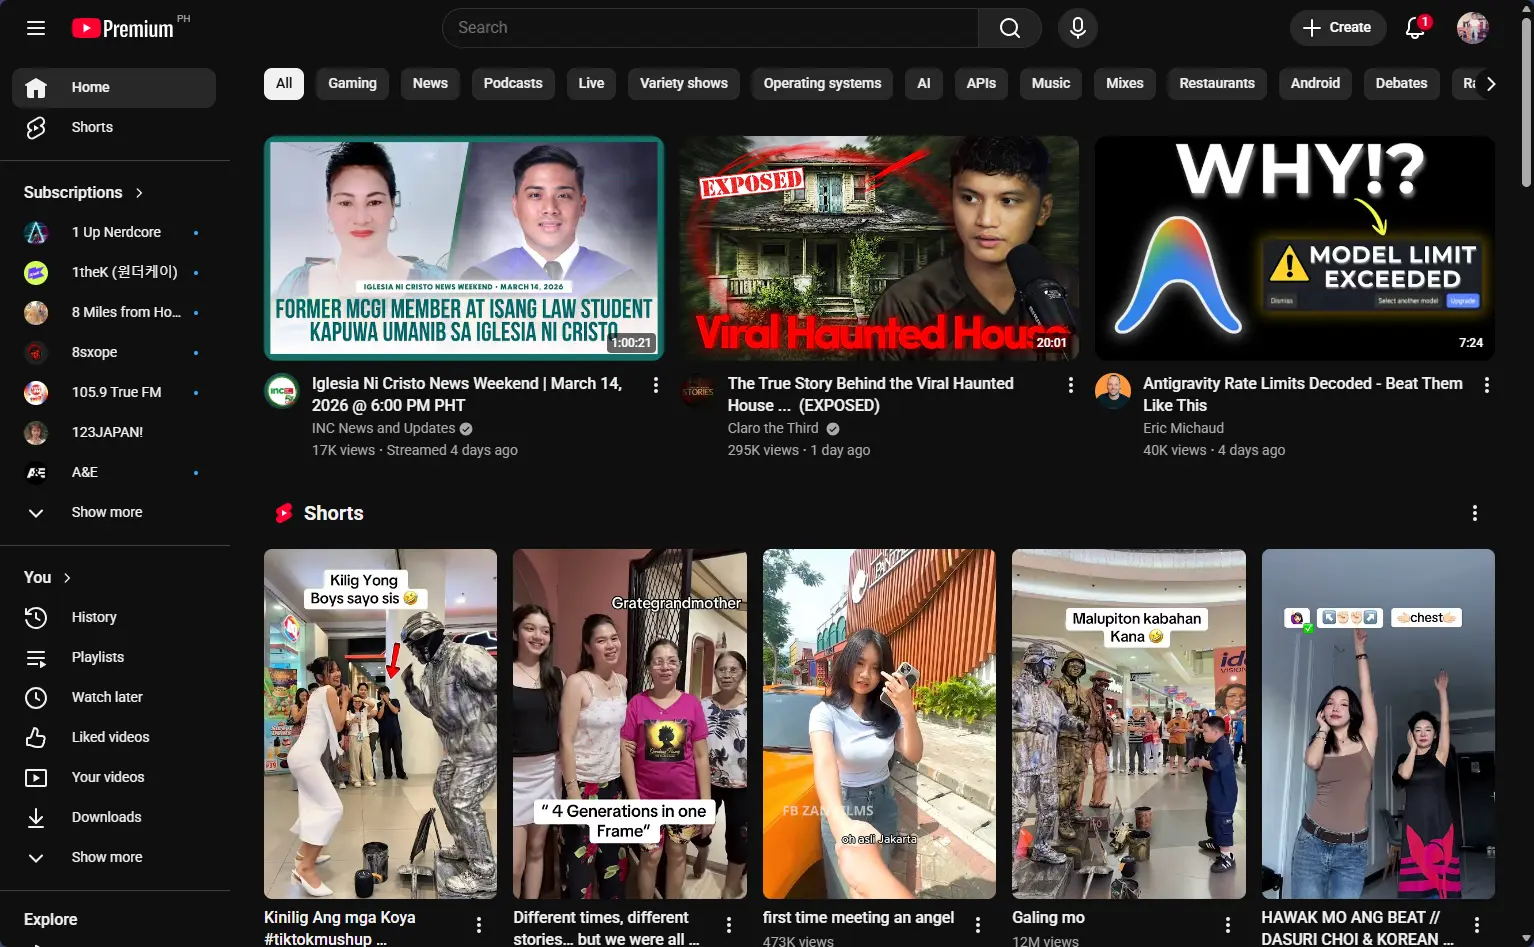Show more subscriptions

click(114, 512)
